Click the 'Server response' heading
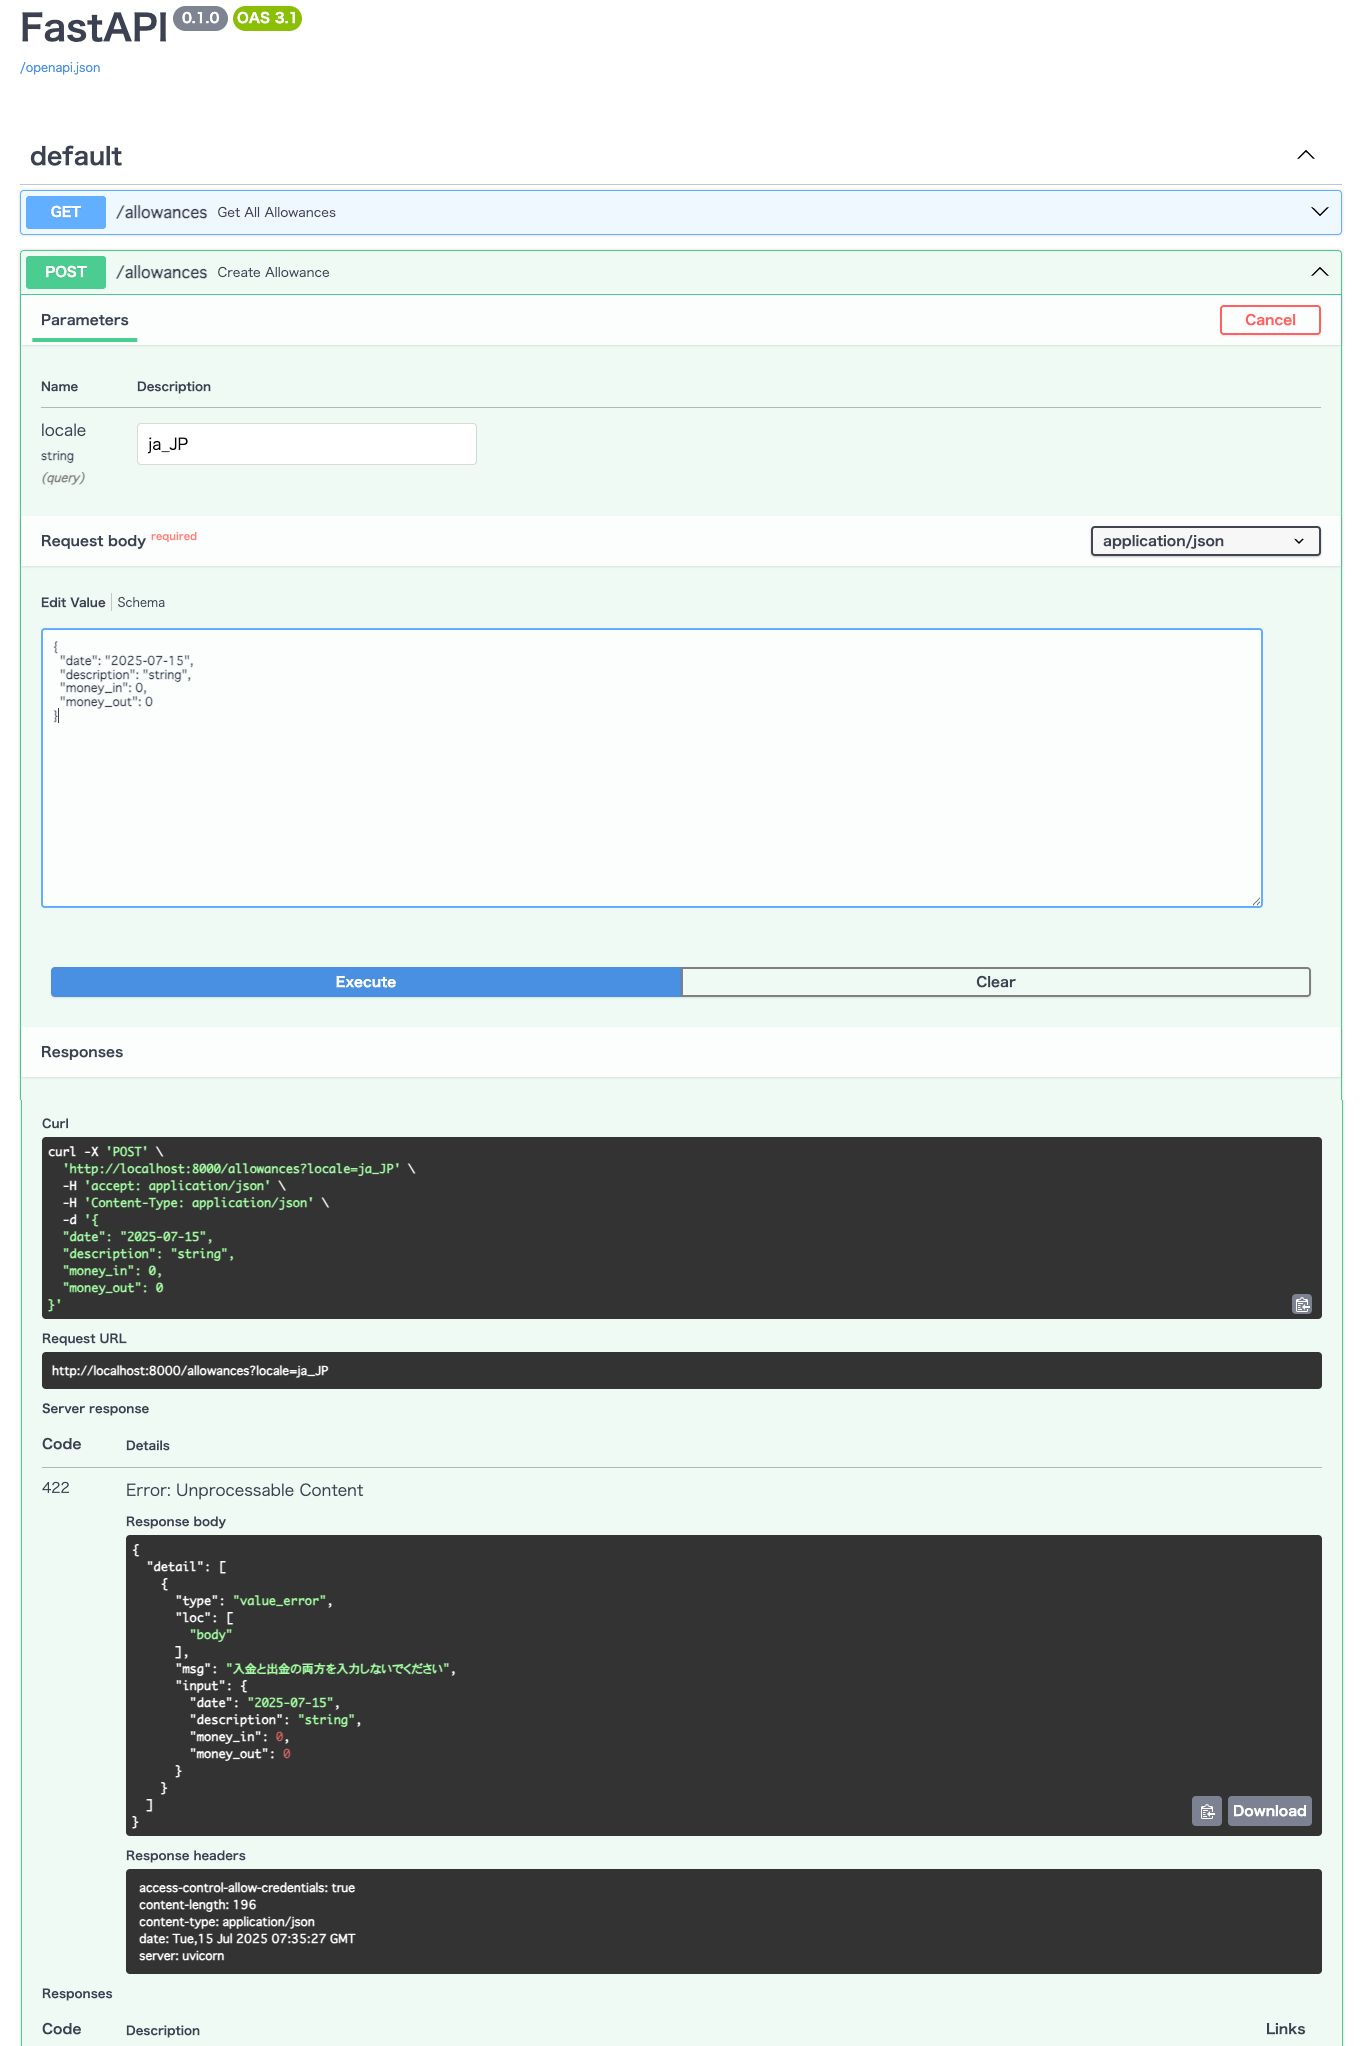Viewport: 1362px width, 2046px height. 95,1409
